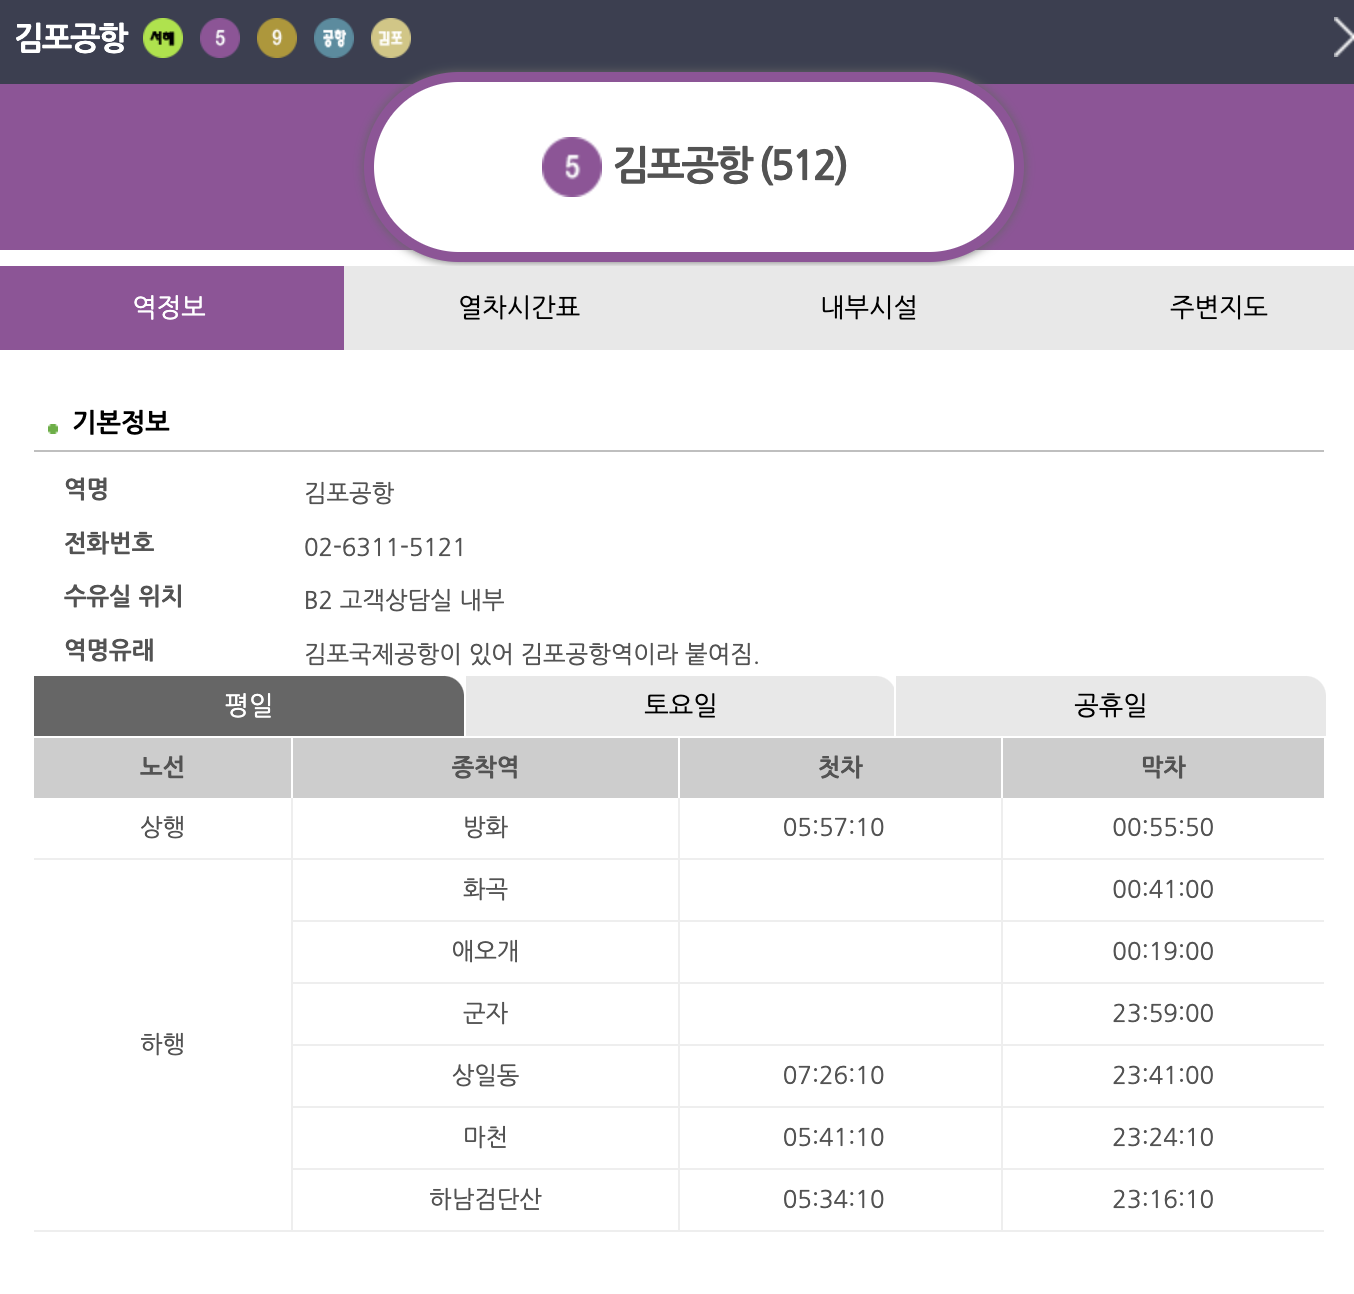1354x1294 pixels.
Task: Click the first train time 07:26:10
Action: (x=834, y=1076)
